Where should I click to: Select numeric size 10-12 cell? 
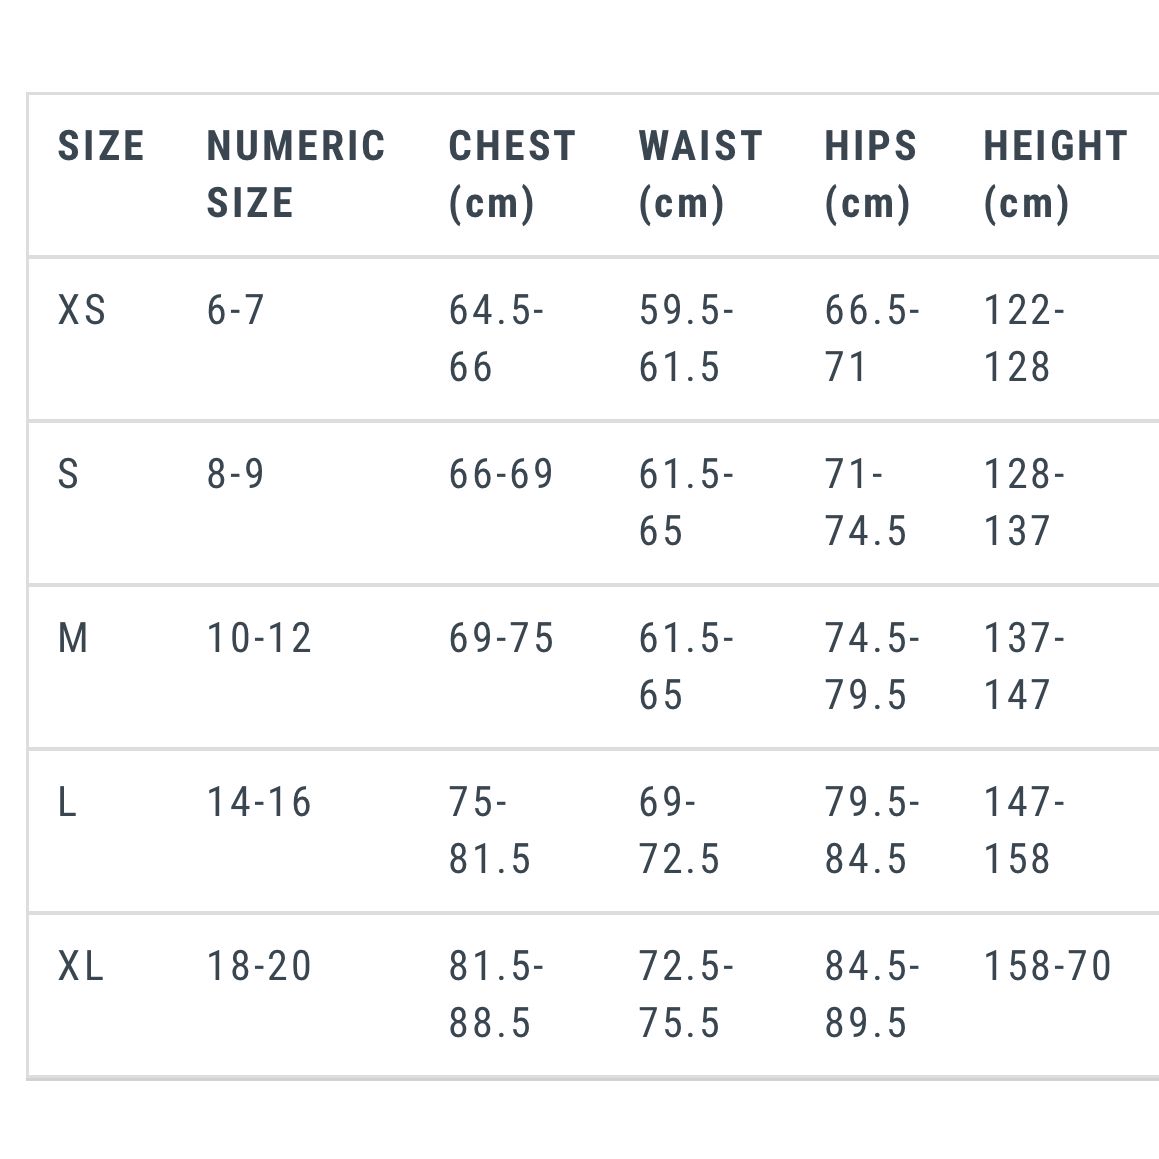(259, 638)
